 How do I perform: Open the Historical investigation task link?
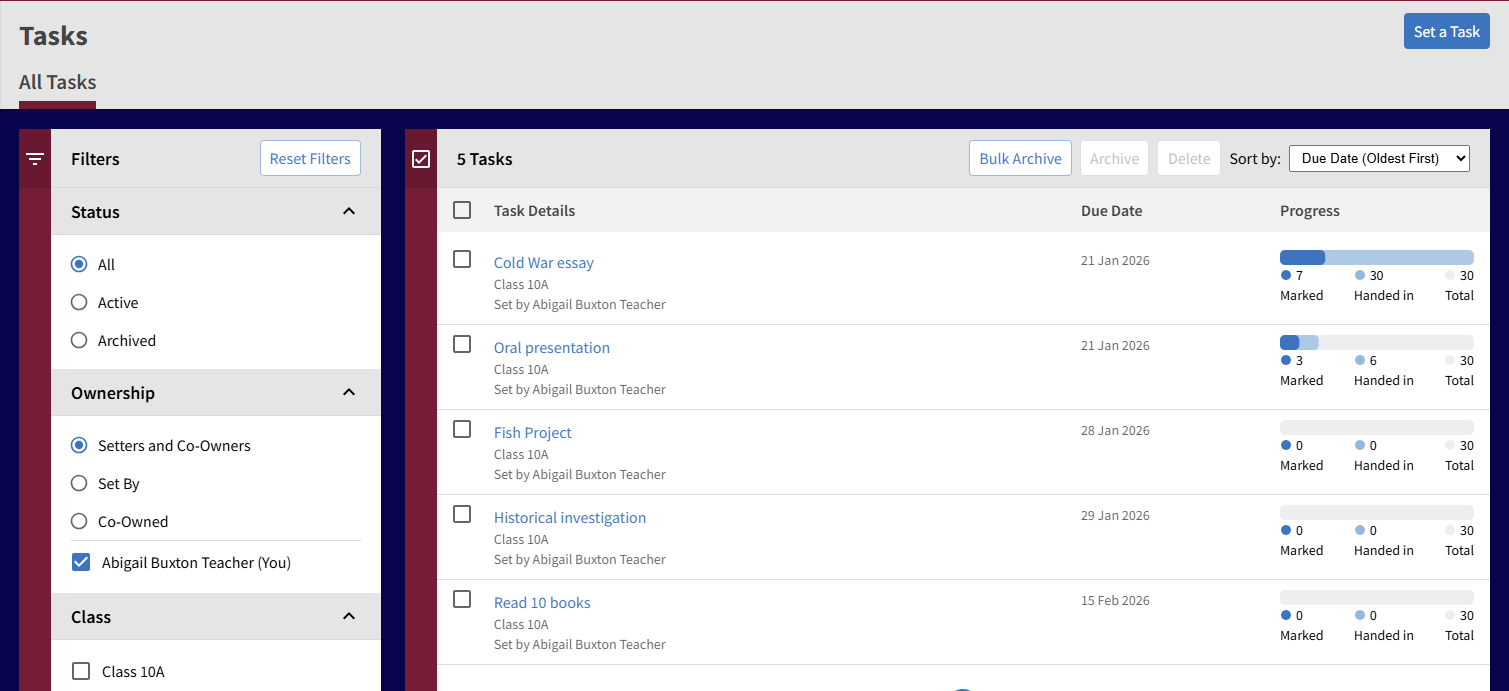click(570, 518)
